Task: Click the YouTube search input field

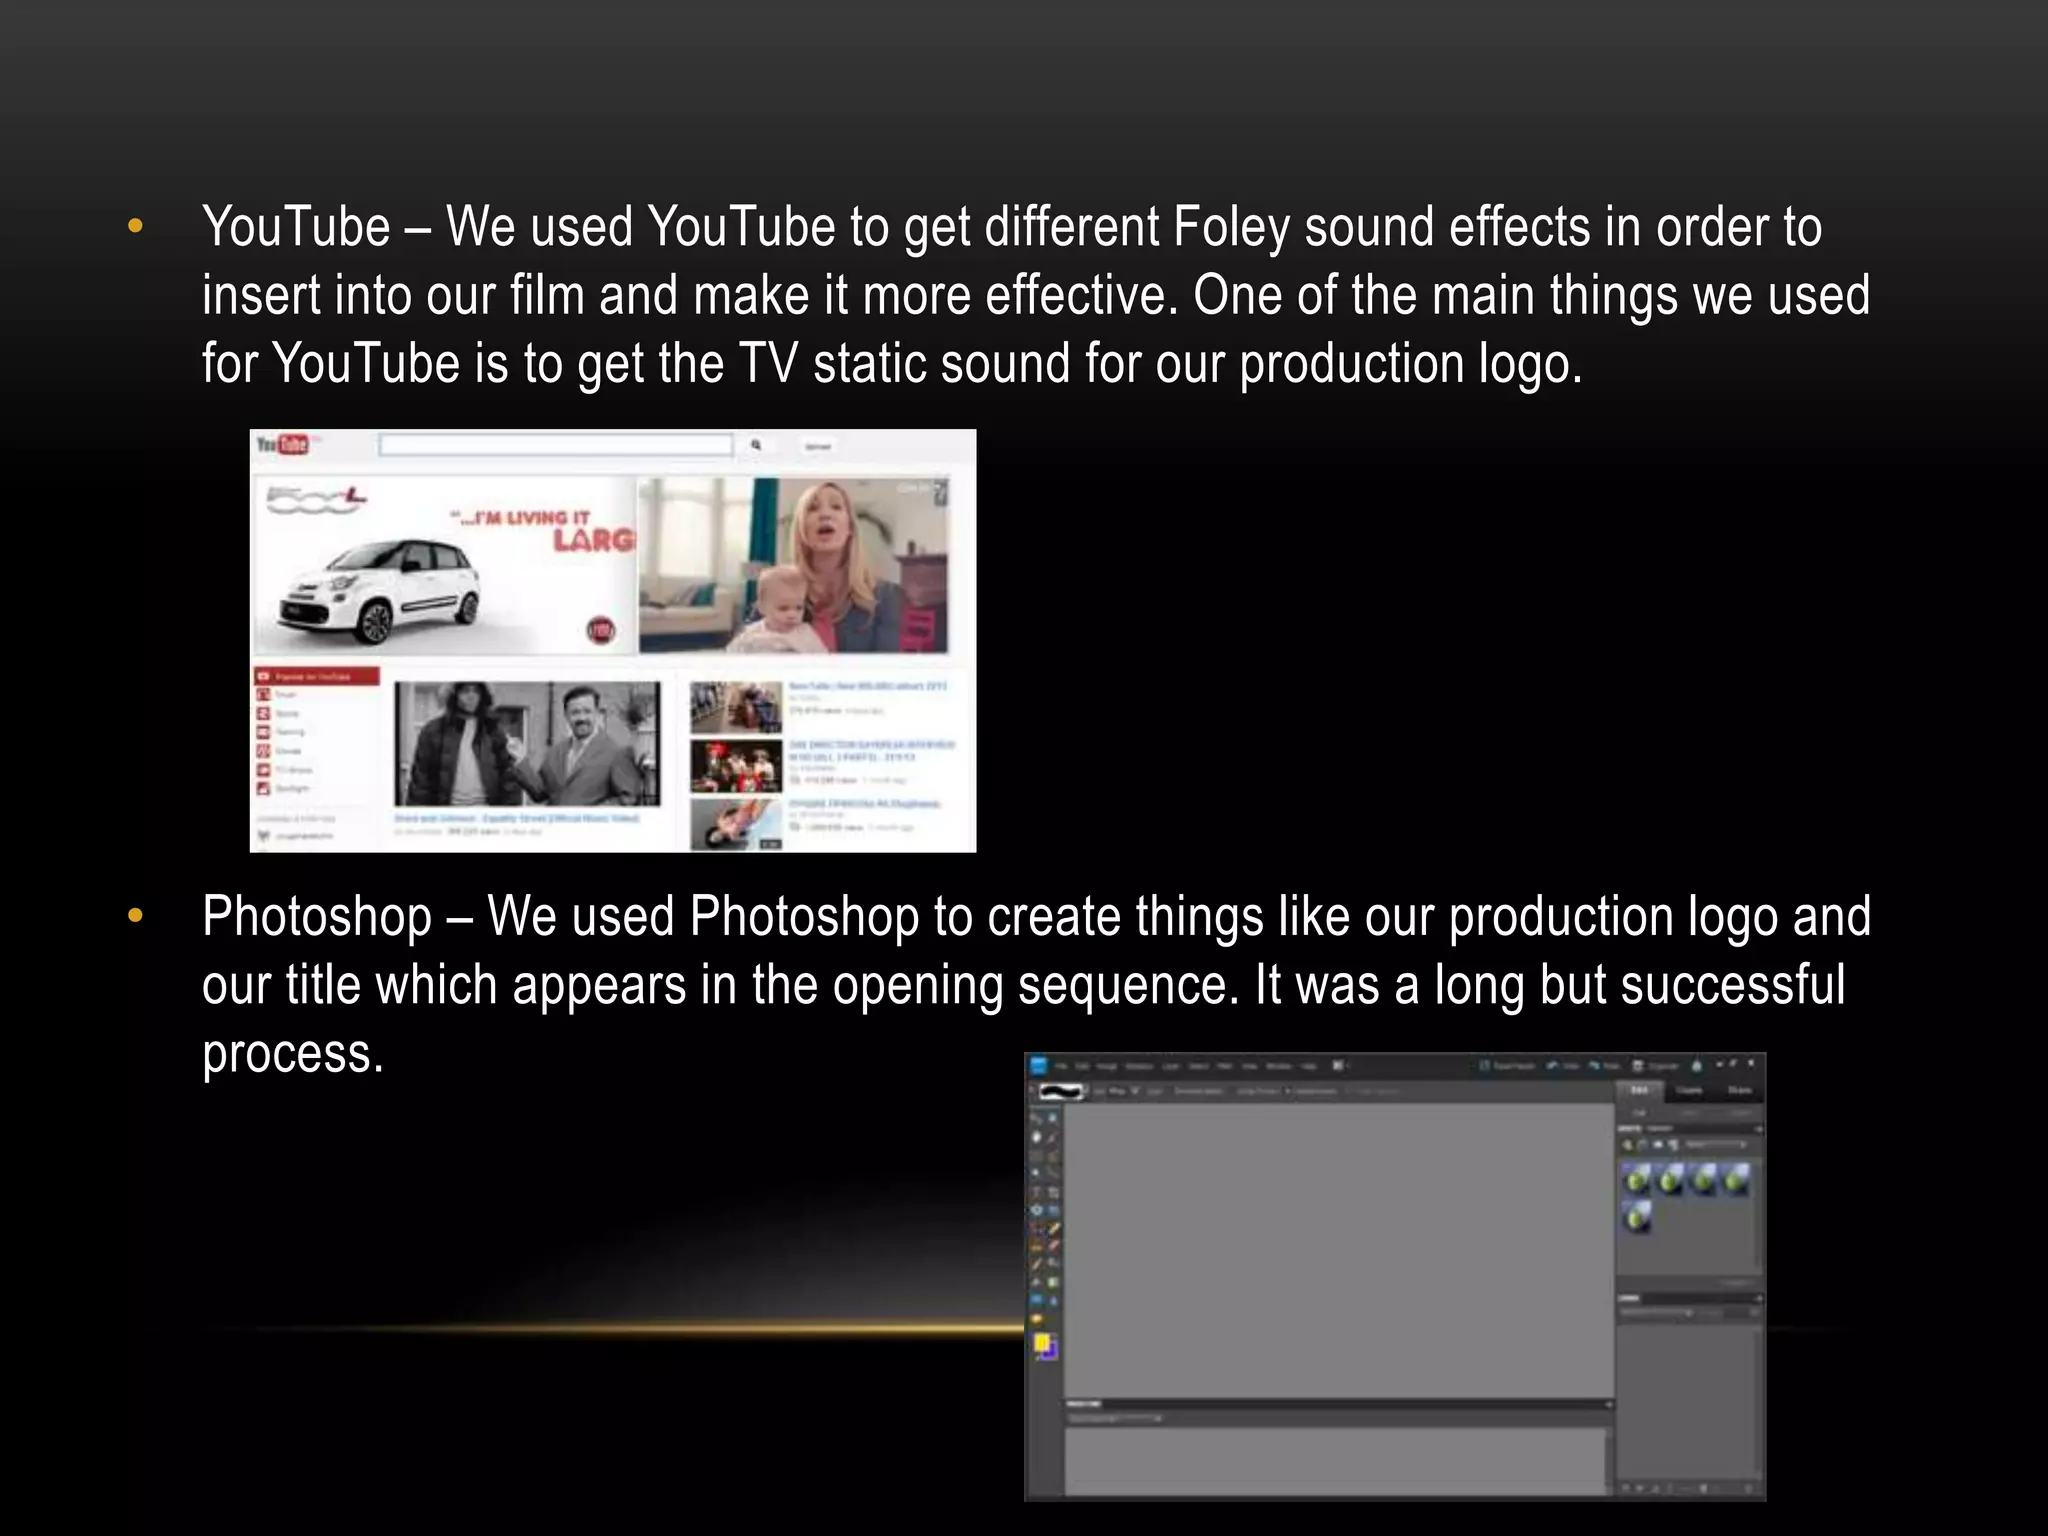Action: (x=556, y=445)
